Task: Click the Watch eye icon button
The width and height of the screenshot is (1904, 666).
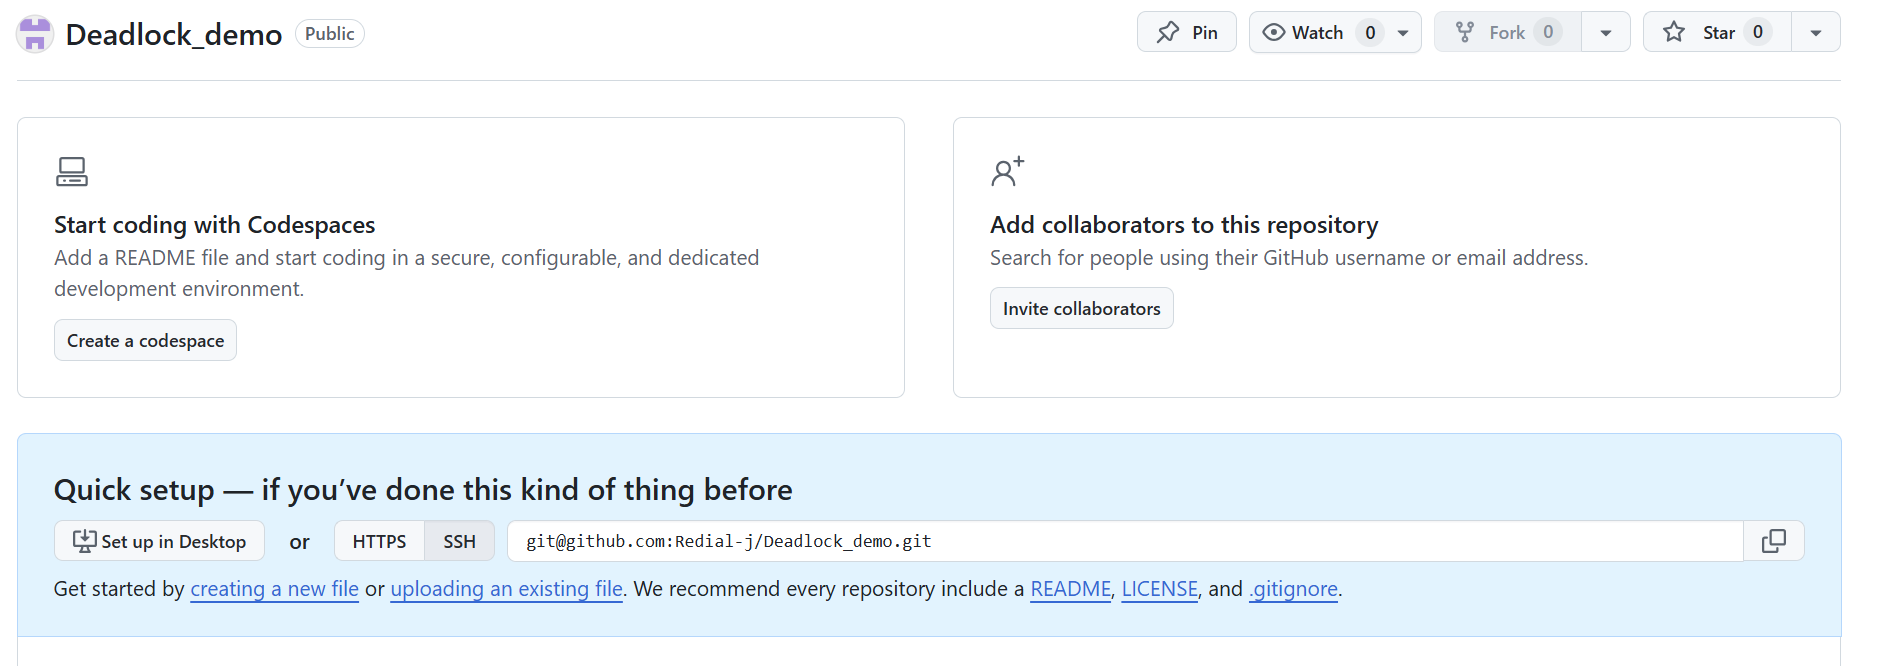Action: [1301, 33]
